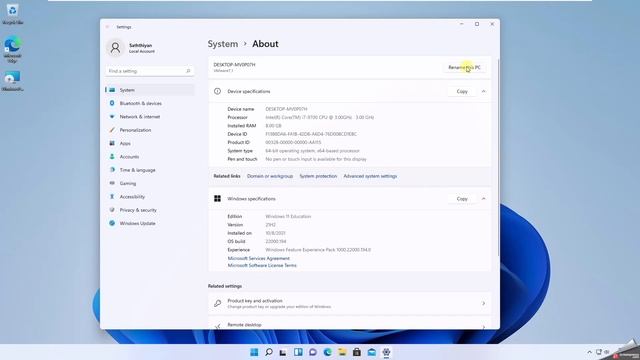
Task: Open Accounts settings
Action: (149, 157)
